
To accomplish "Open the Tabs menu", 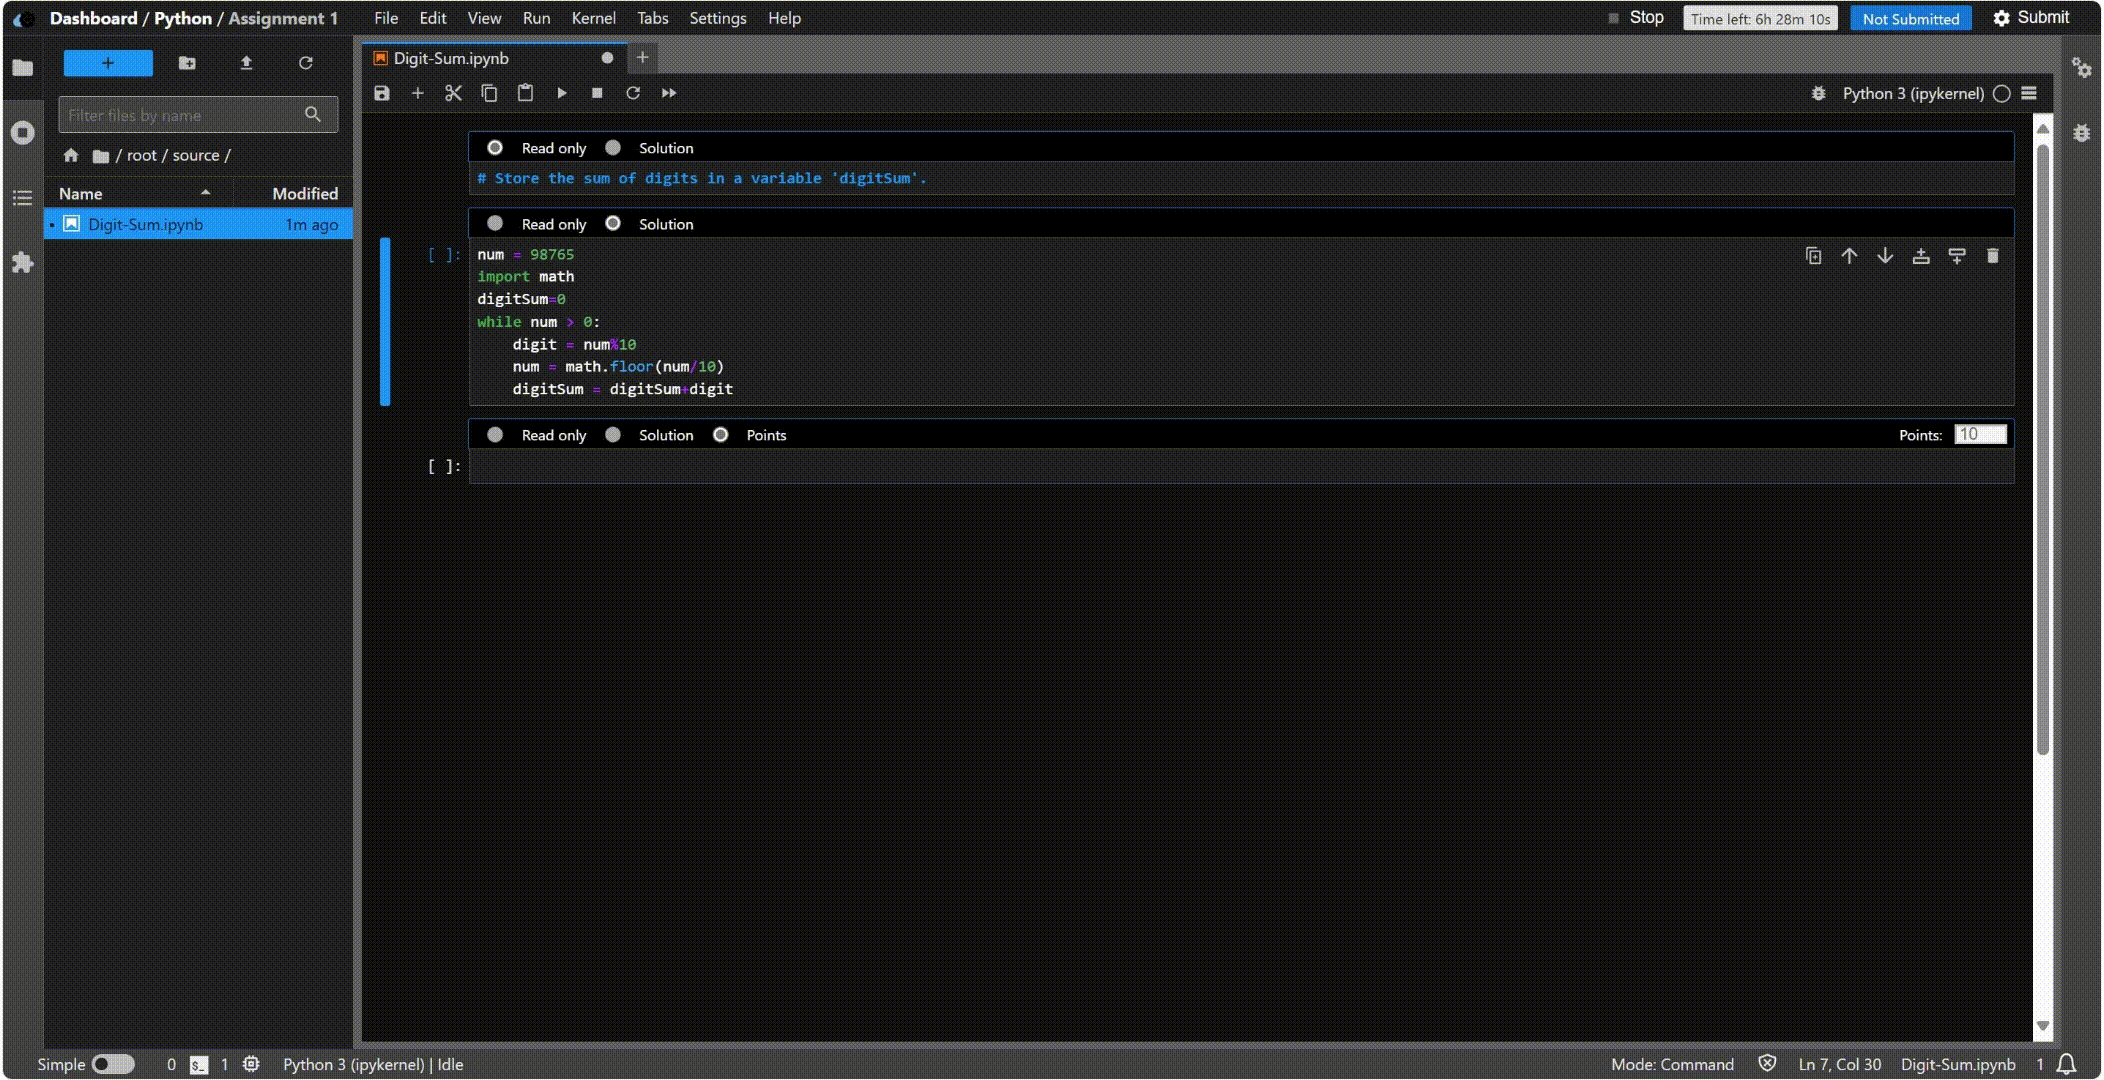I will click(x=653, y=18).
